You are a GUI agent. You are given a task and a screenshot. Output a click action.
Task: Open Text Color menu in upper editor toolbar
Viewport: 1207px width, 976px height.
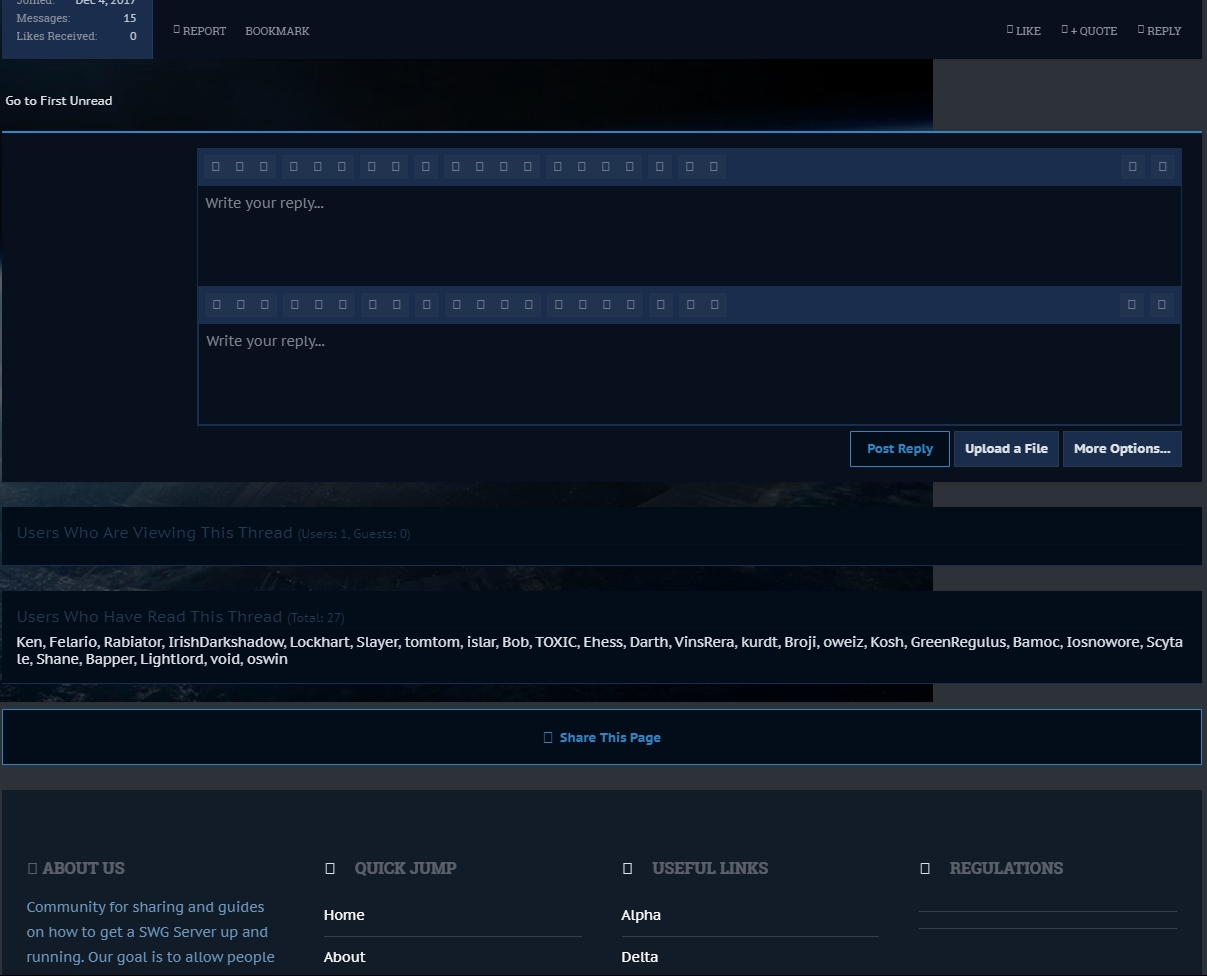(293, 167)
